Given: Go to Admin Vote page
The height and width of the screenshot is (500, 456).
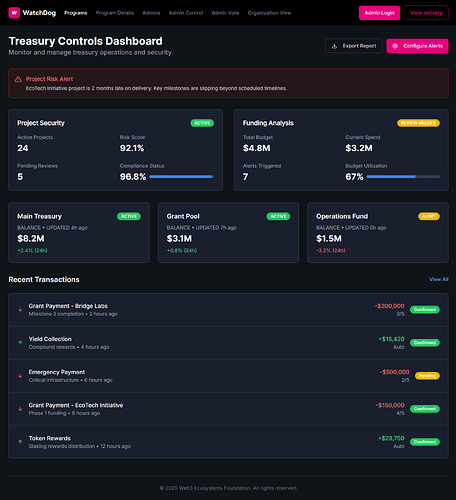Looking at the screenshot, I should click(225, 13).
